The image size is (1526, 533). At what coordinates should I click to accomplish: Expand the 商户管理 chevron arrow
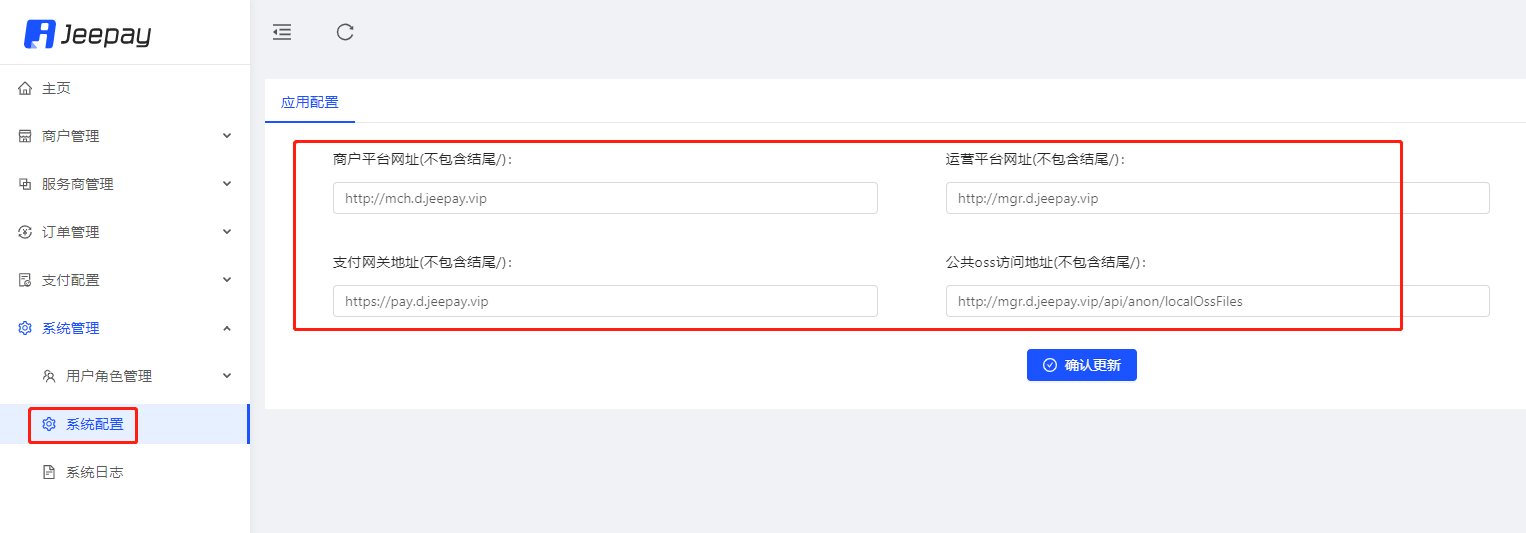coord(227,135)
